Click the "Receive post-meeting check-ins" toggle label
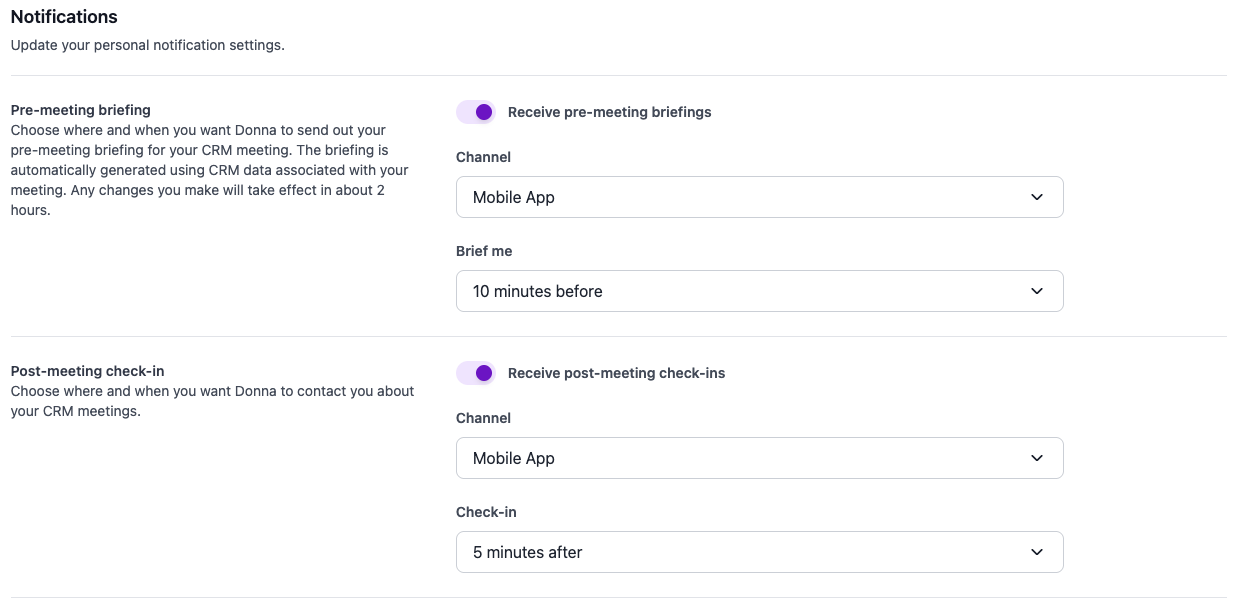The image size is (1237, 613). pos(616,373)
